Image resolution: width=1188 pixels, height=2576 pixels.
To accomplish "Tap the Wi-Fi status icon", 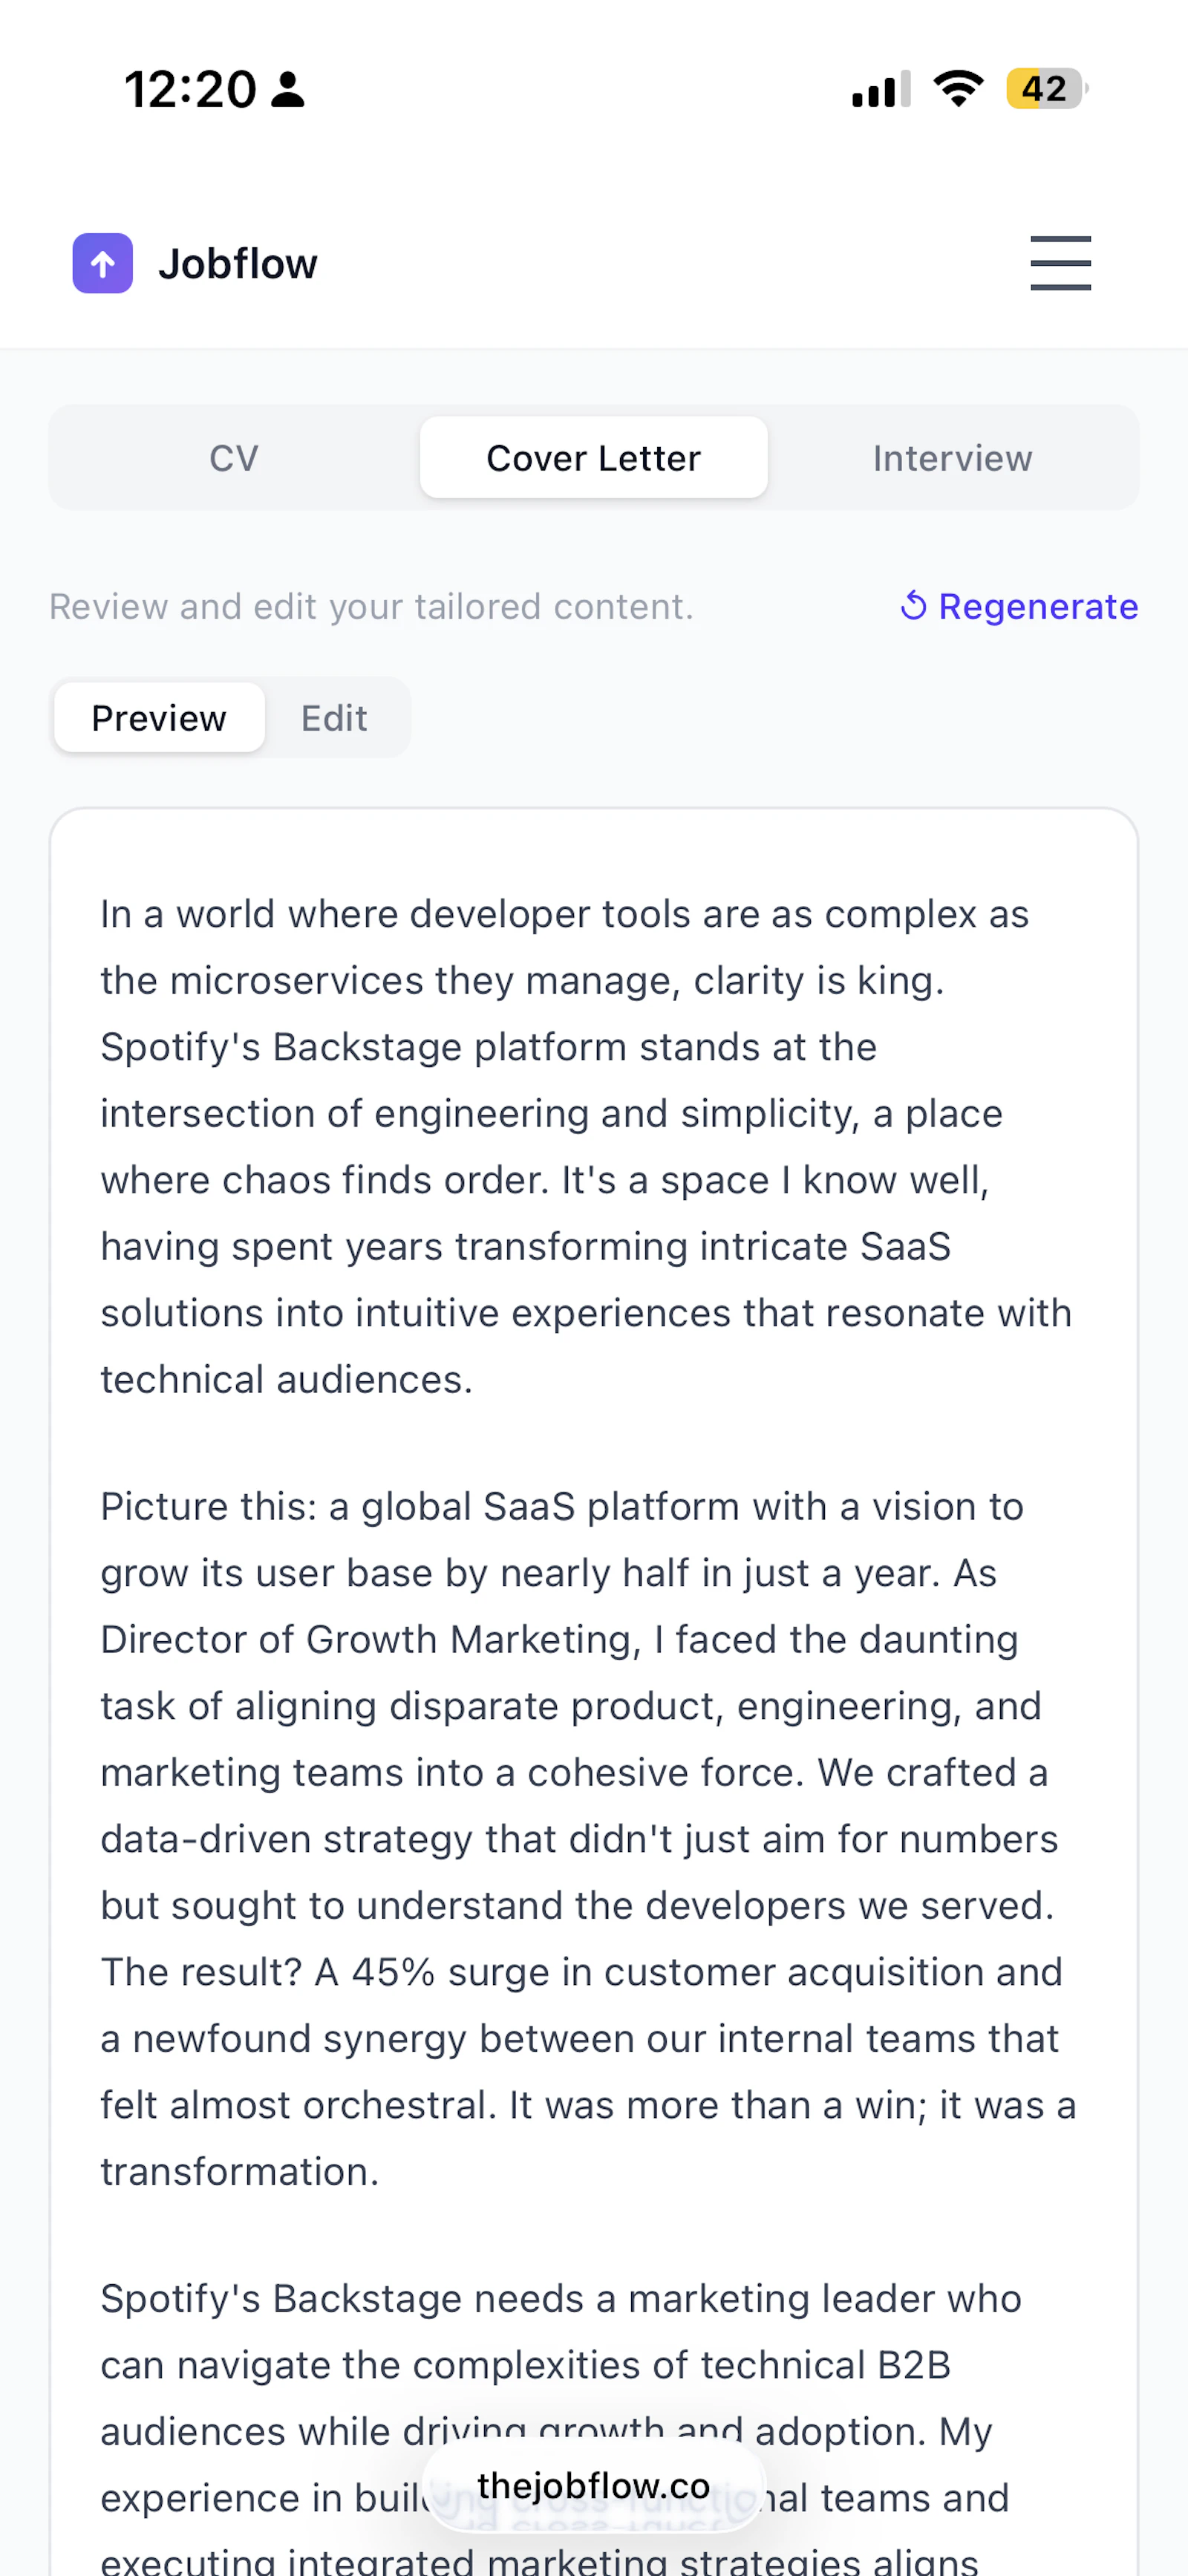I will coord(958,89).
